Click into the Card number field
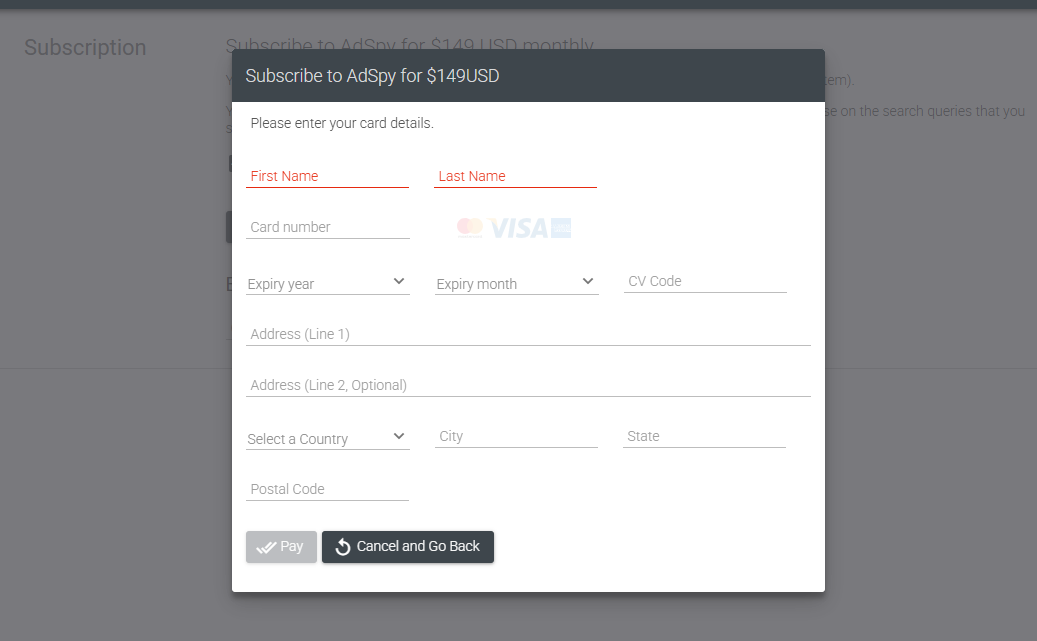 tap(327, 227)
